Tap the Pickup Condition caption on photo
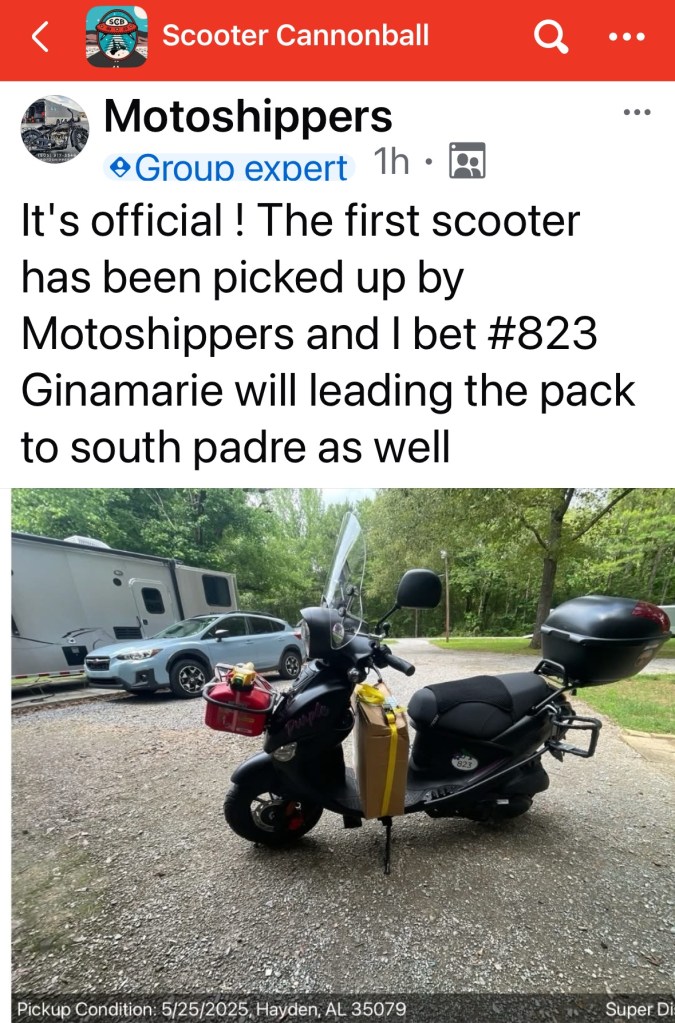This screenshot has width=675, height=1023. 211,1009
